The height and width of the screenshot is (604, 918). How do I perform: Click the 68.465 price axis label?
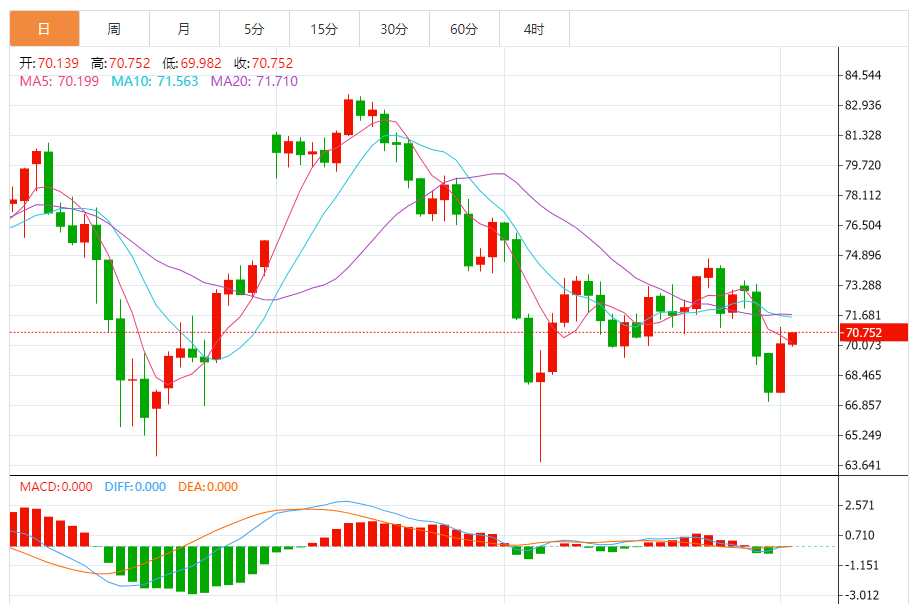pyautogui.click(x=862, y=375)
